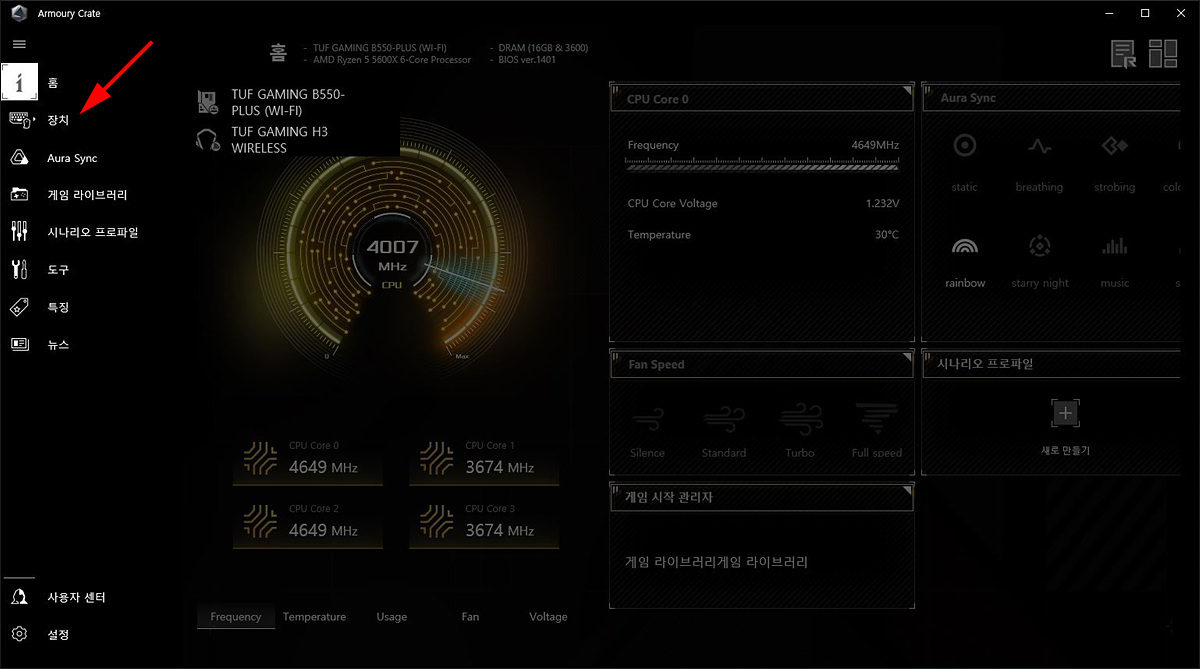
Task: Open 시나리오 프로파일 sidebar icon
Action: [19, 232]
